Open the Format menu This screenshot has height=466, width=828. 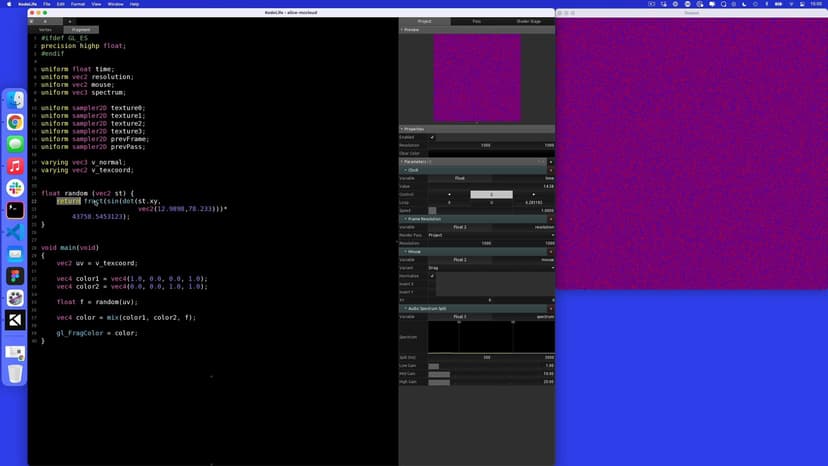pos(77,4)
